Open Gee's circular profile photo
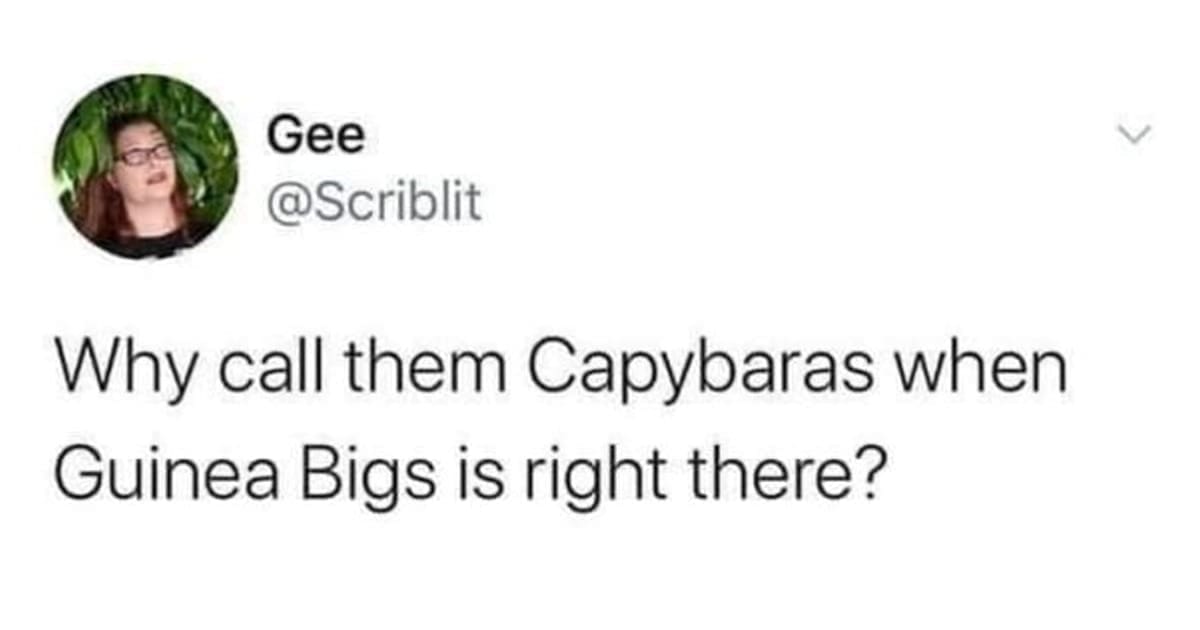Viewport: 1200px width, 630px height. [146, 167]
